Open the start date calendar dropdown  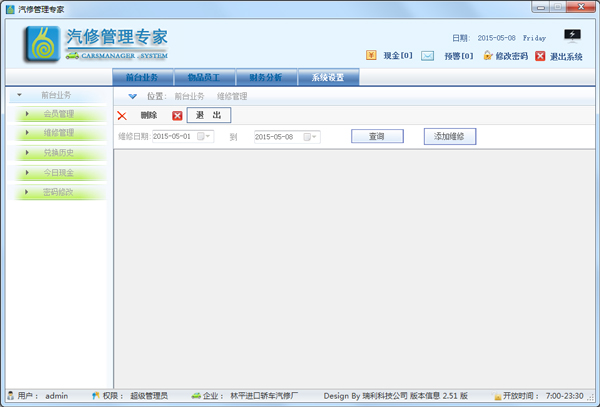(204, 137)
